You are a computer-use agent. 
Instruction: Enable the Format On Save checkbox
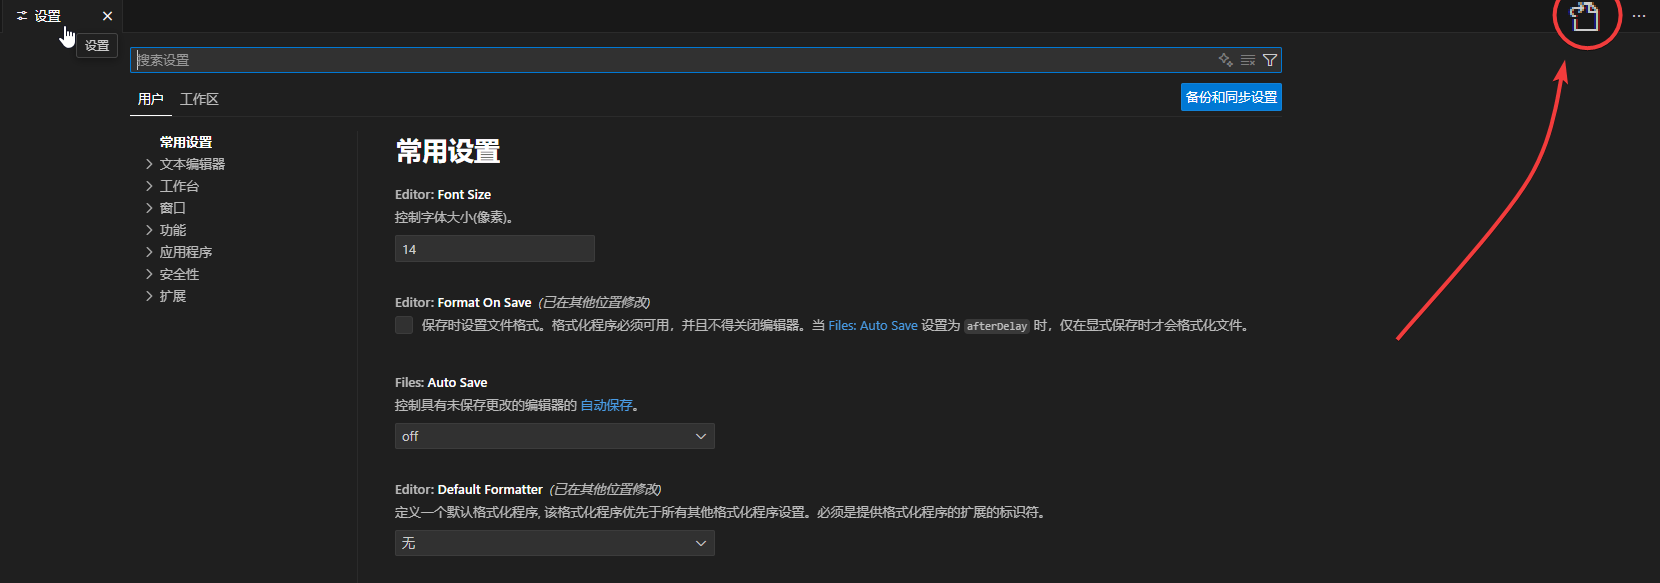coord(404,325)
